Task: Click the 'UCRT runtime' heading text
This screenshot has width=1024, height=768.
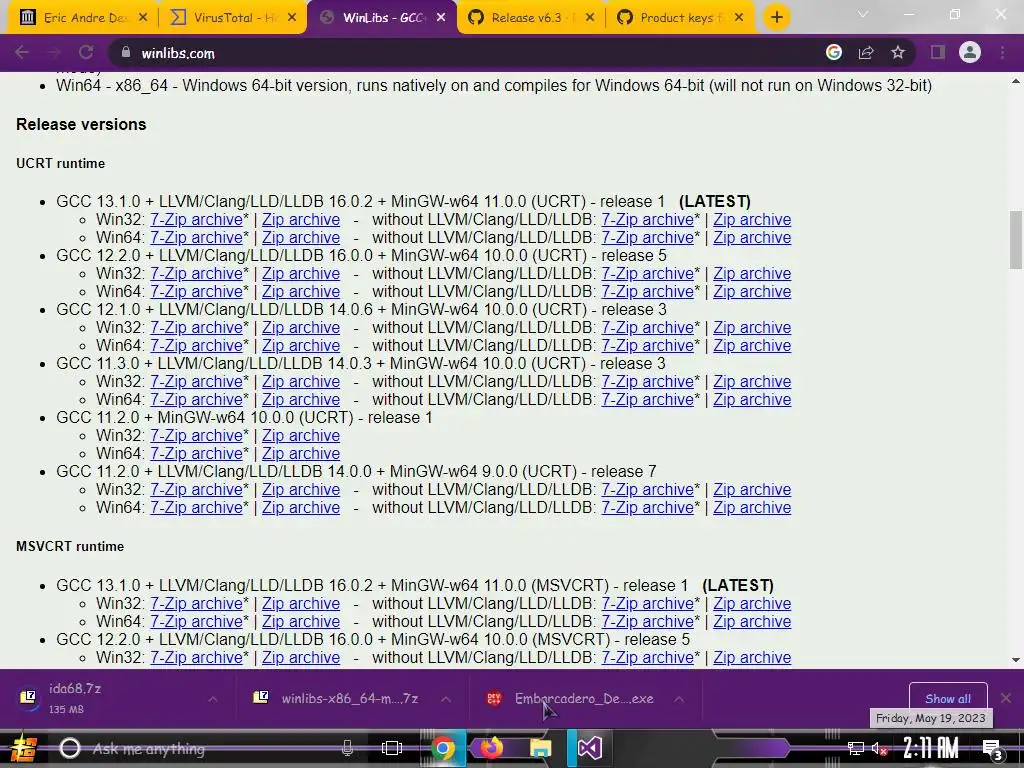Action: click(60, 163)
